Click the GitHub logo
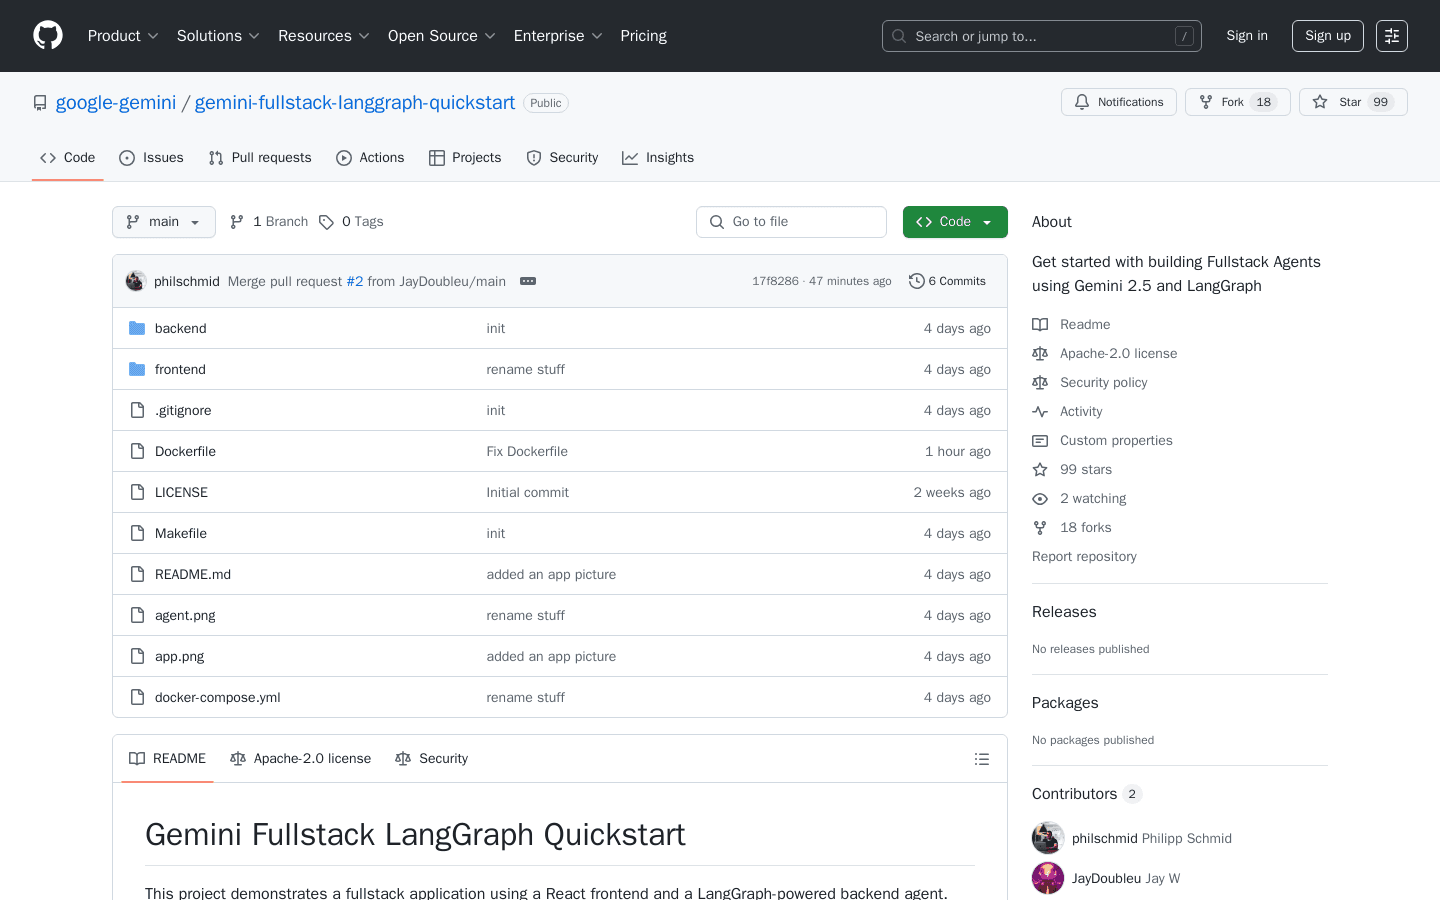This screenshot has width=1440, height=900. coord(47,35)
